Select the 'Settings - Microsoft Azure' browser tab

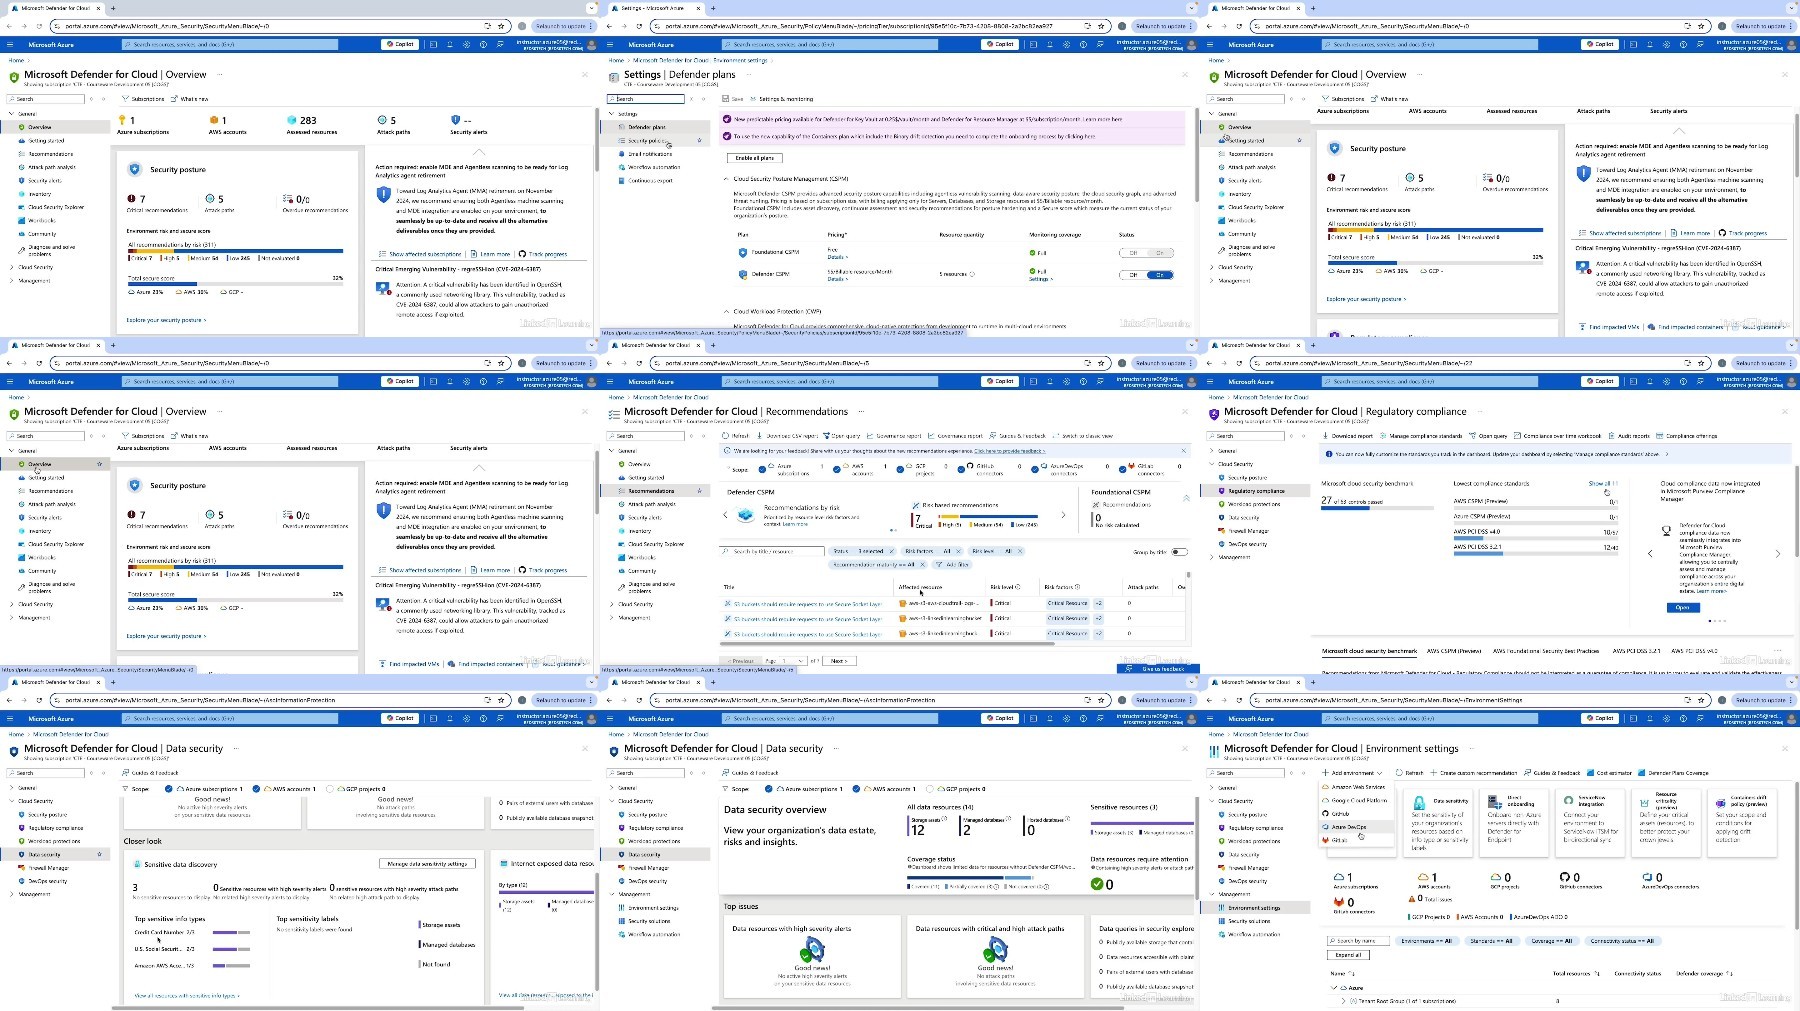[x=657, y=8]
